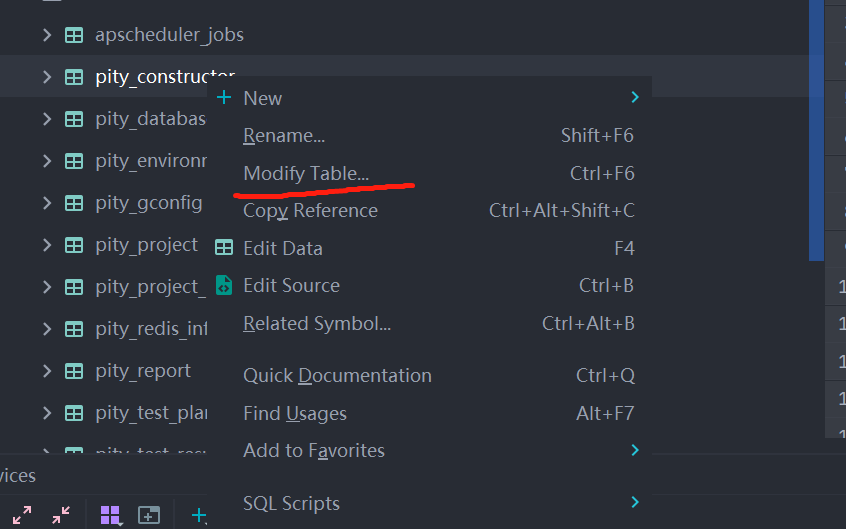Choose Edit Data from the menu

[x=283, y=248]
